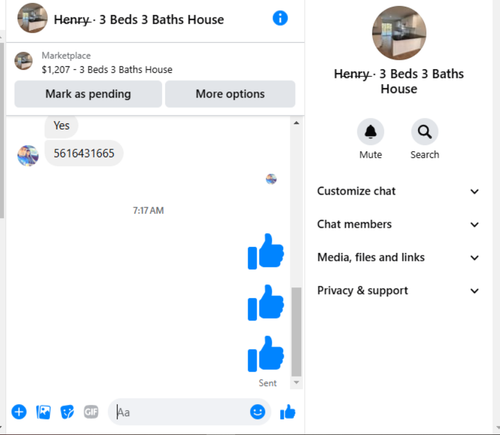Click the Search label under the magnifier
The height and width of the screenshot is (435, 500).
click(x=425, y=155)
